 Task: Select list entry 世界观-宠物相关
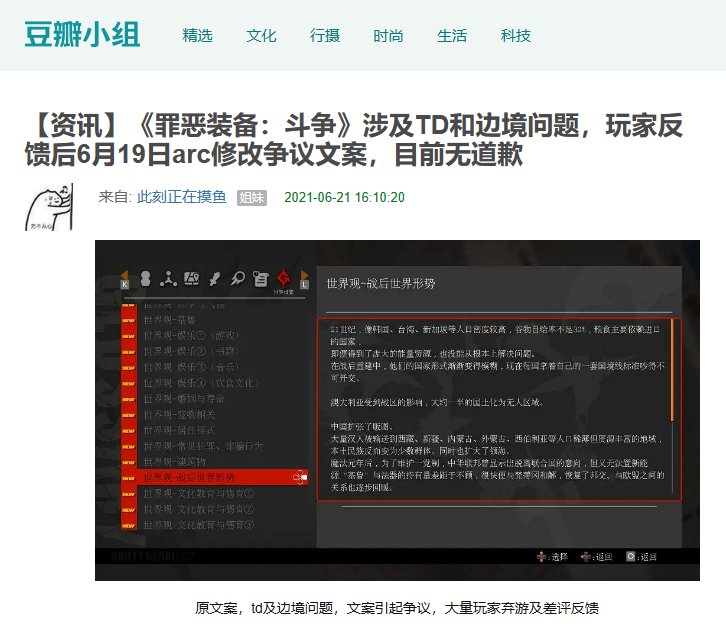pyautogui.click(x=179, y=414)
